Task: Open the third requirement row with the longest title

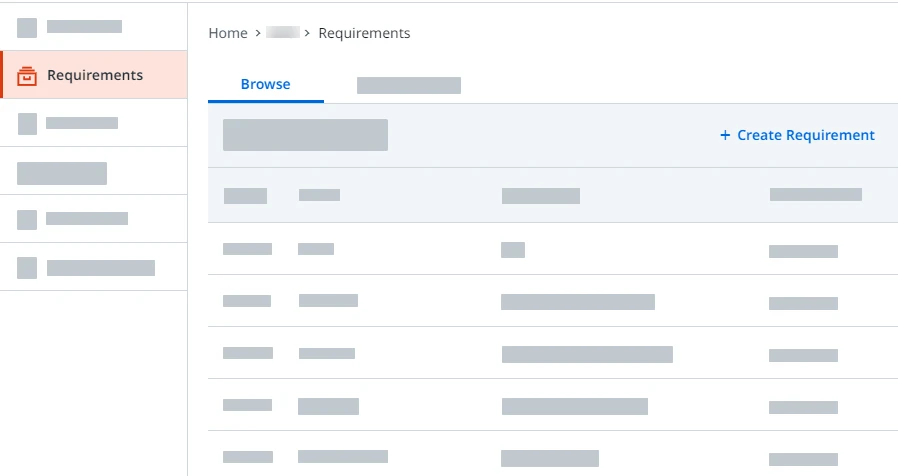Action: point(553,353)
